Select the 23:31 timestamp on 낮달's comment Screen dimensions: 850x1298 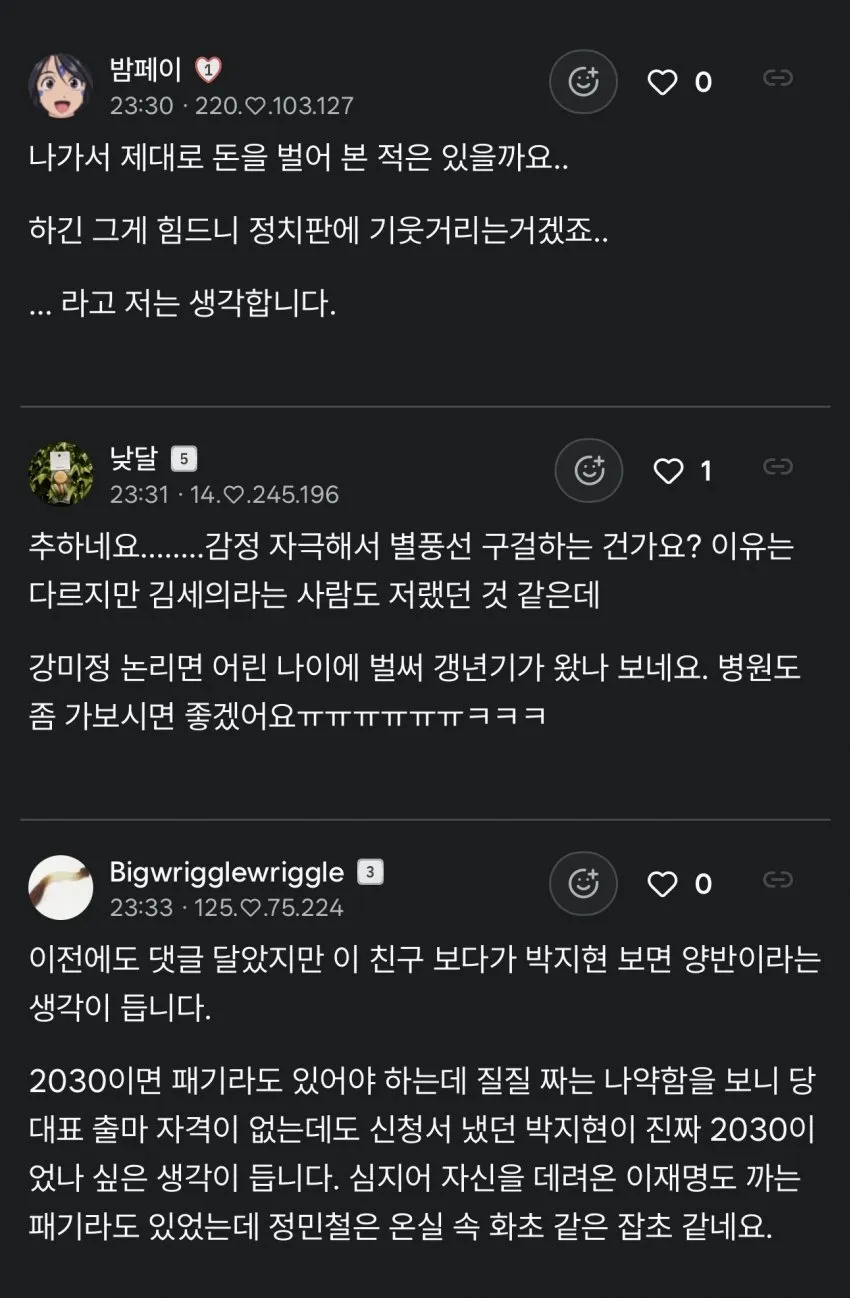point(139,494)
